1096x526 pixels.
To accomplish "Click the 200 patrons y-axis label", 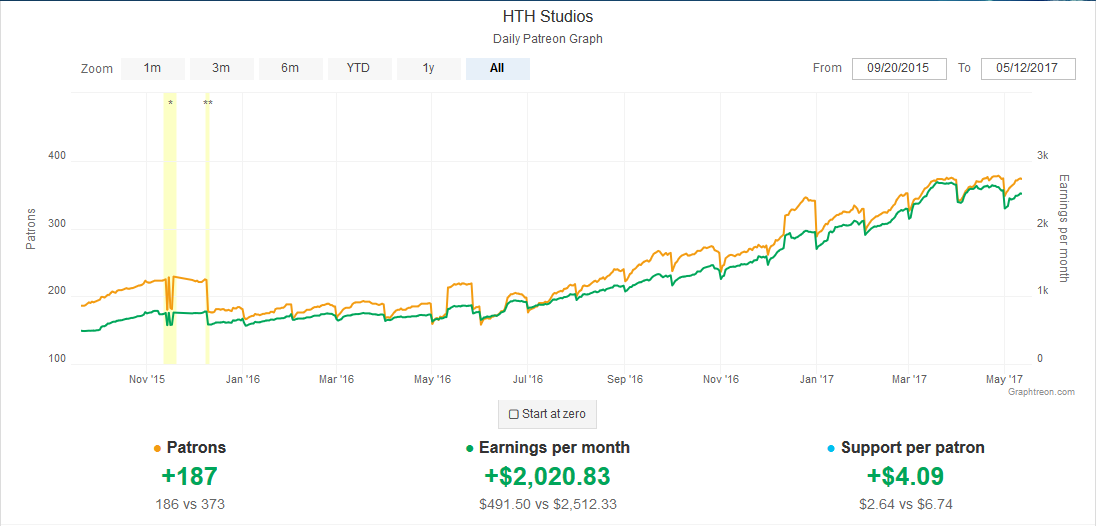I will click(57, 291).
